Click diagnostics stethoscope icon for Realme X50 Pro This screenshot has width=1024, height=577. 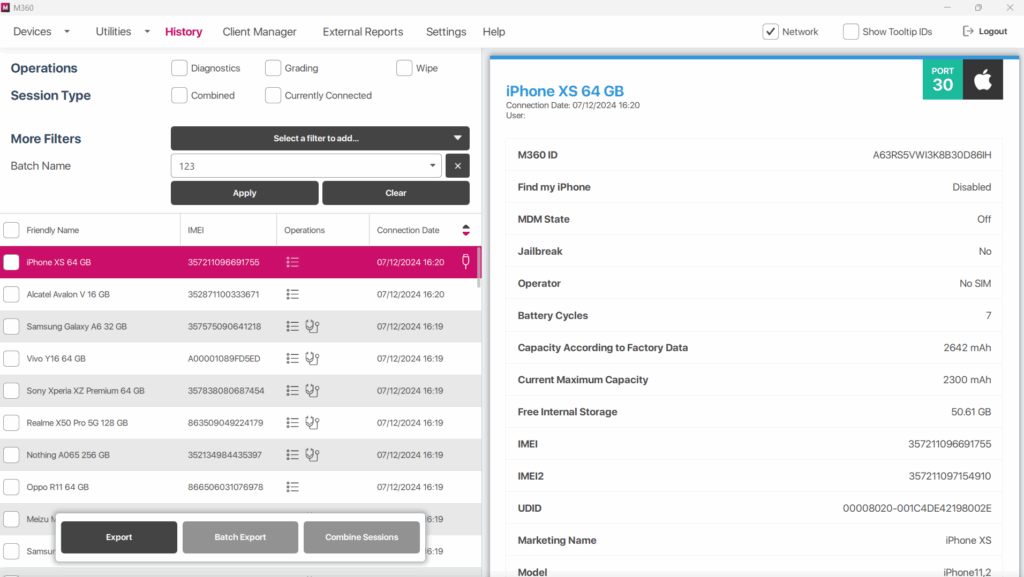point(312,422)
